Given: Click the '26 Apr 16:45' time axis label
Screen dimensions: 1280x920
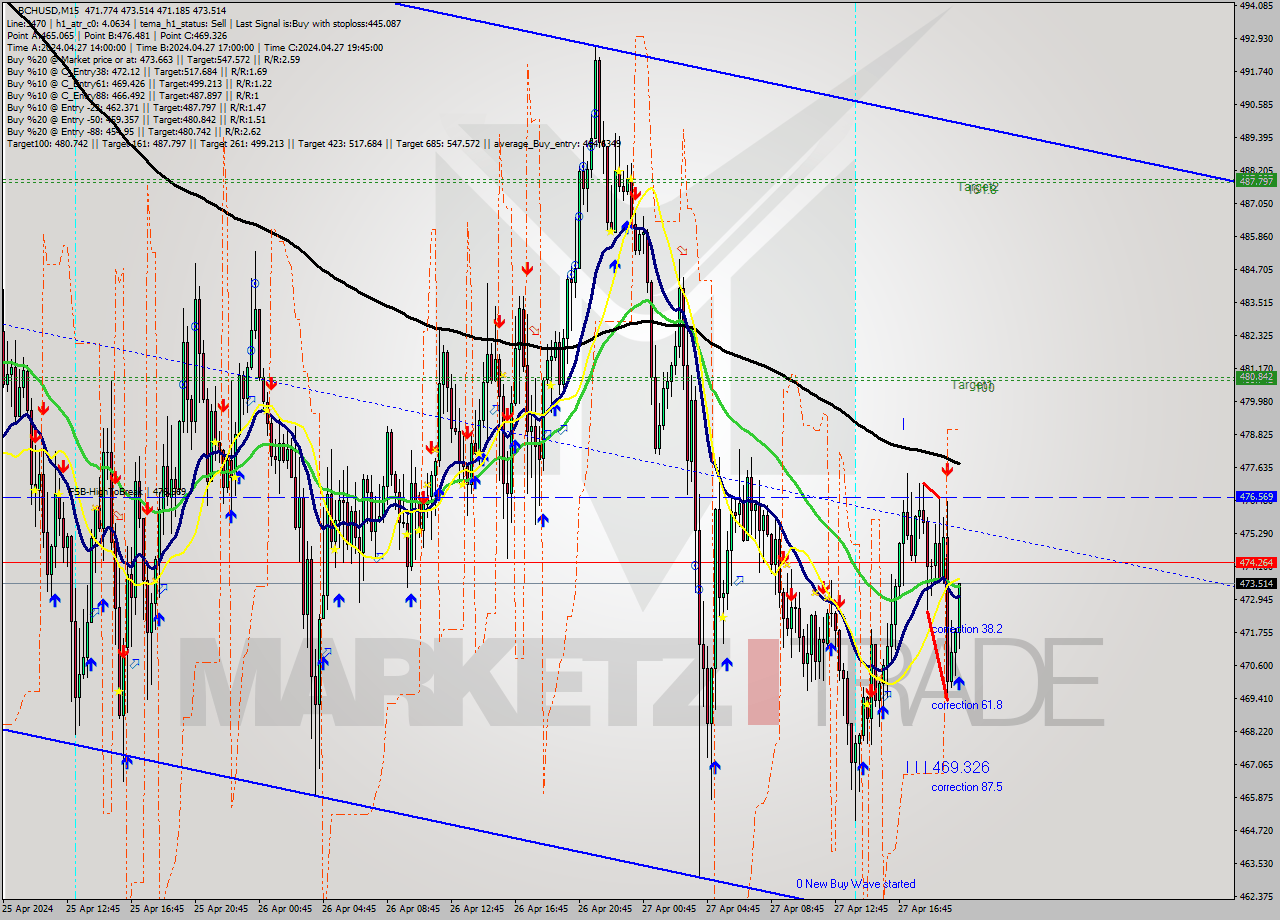Looking at the screenshot, I should 542,909.
